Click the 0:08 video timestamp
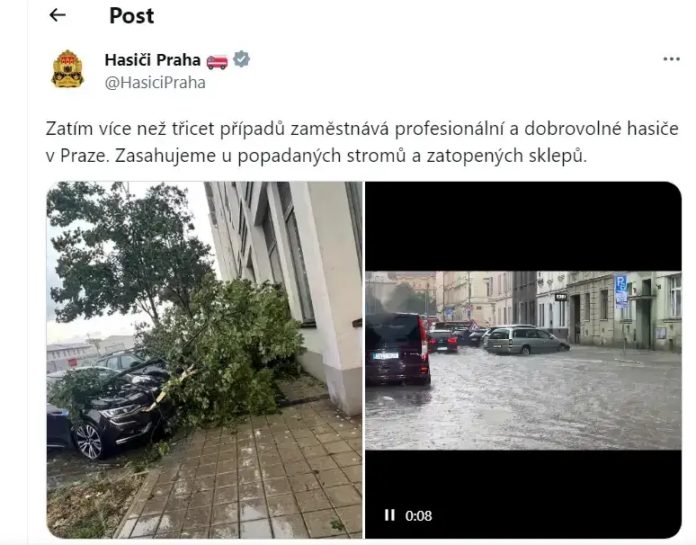Screen dimensions: 696x545 418,516
